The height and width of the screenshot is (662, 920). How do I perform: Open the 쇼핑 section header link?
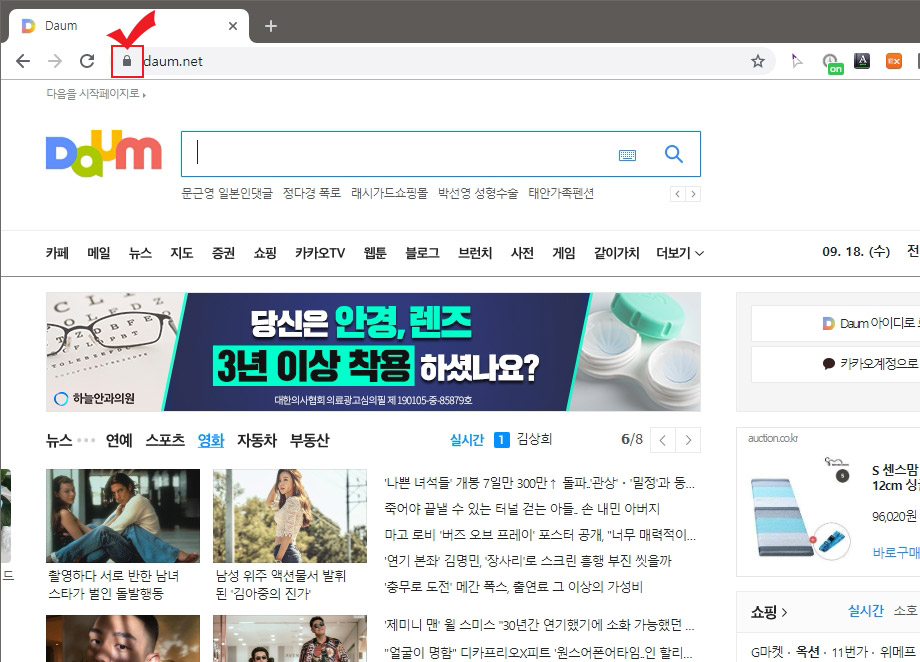(769, 612)
